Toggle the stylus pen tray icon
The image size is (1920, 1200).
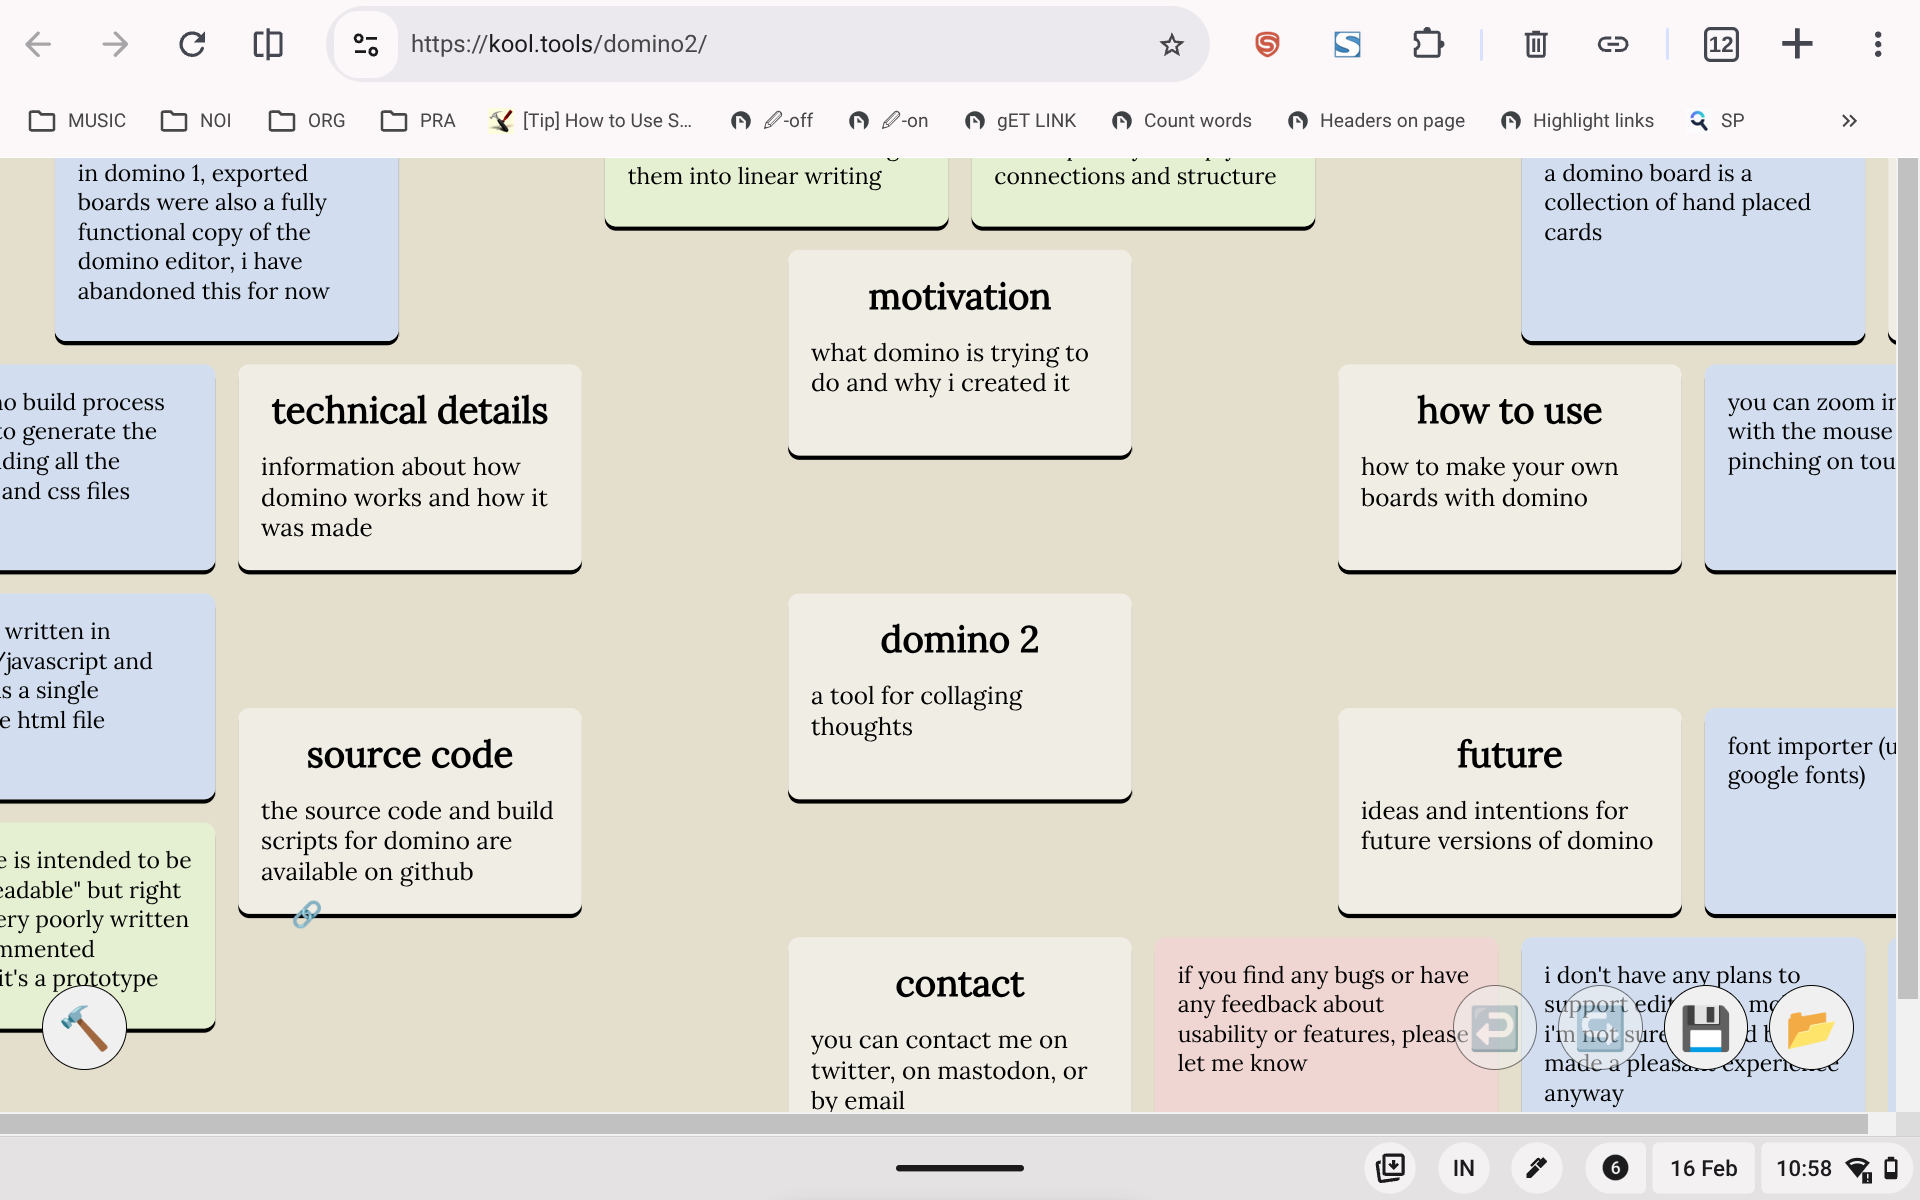1536,1168
